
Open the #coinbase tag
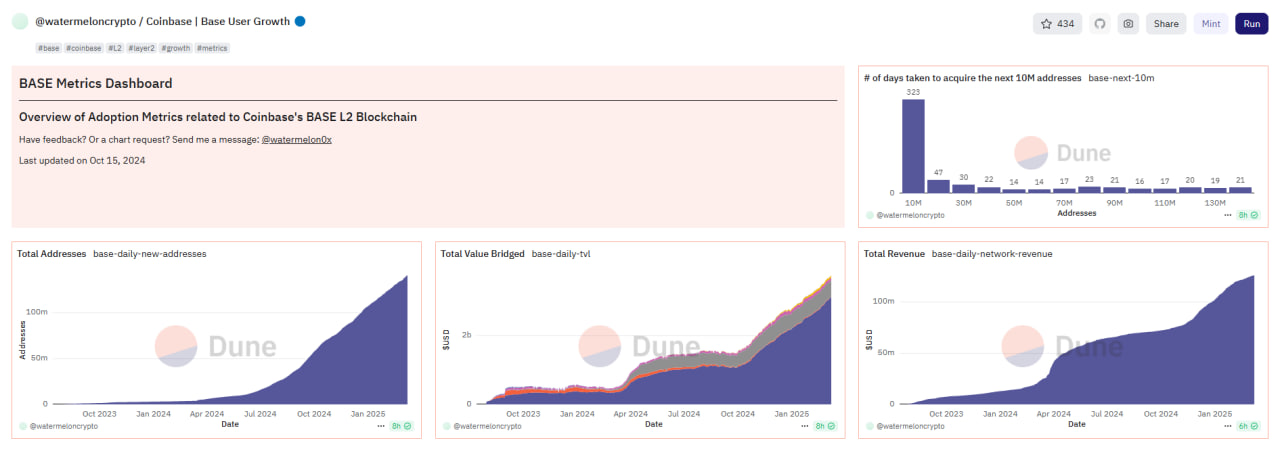pos(84,47)
